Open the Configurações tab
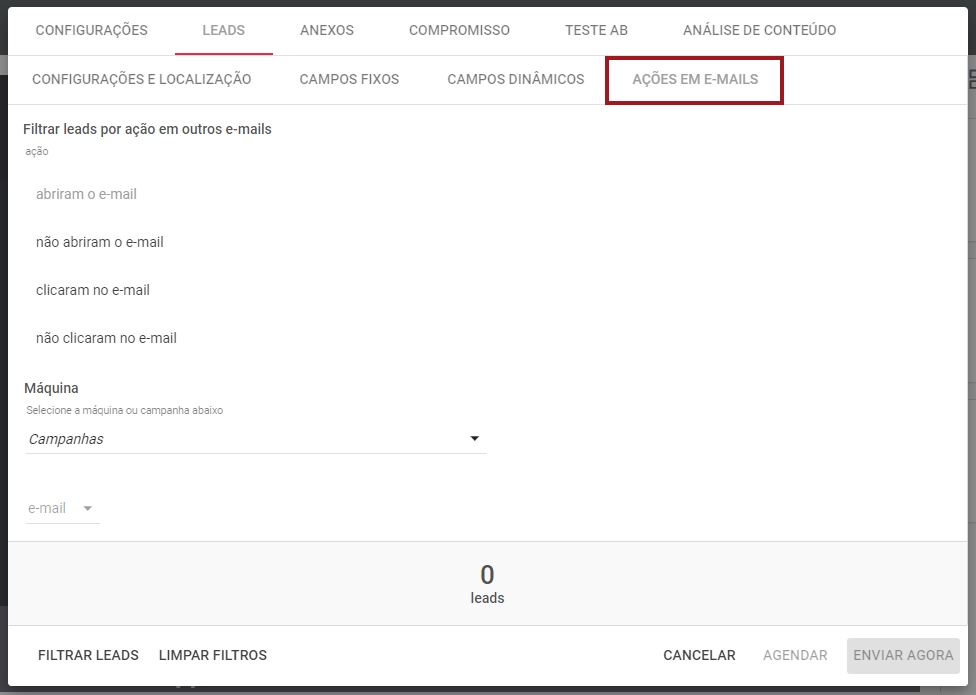 coord(91,30)
